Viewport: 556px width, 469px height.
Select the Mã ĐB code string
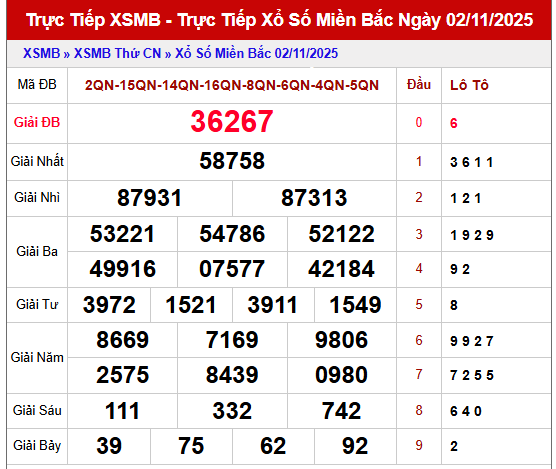pyautogui.click(x=232, y=85)
